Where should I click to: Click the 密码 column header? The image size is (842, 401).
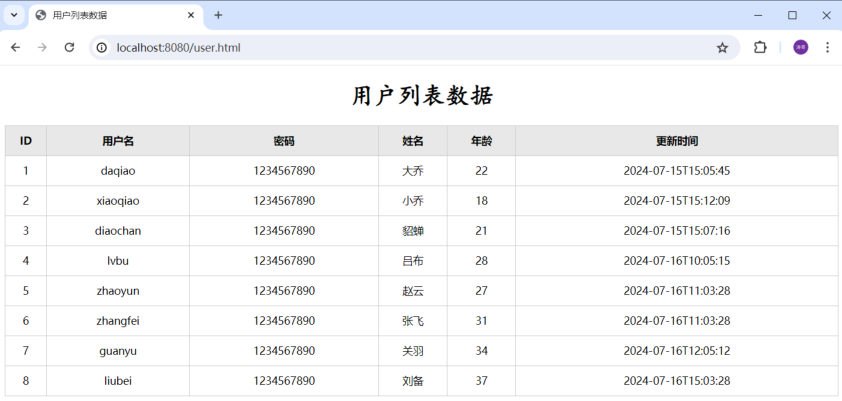(284, 141)
